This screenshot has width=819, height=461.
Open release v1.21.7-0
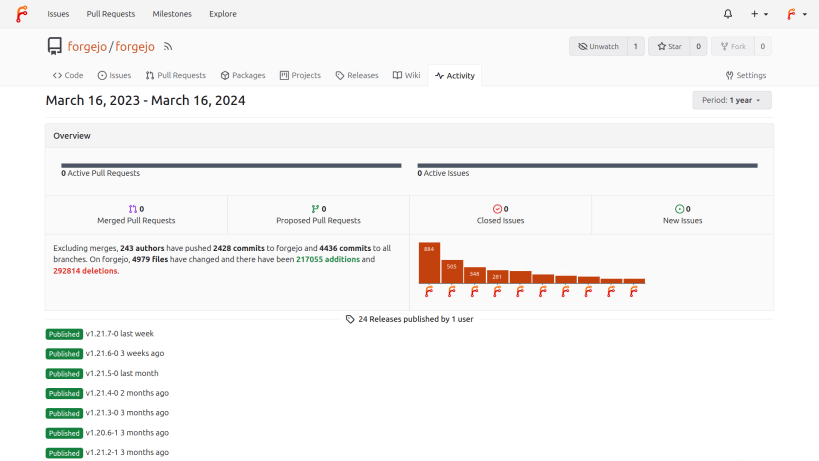pos(102,334)
